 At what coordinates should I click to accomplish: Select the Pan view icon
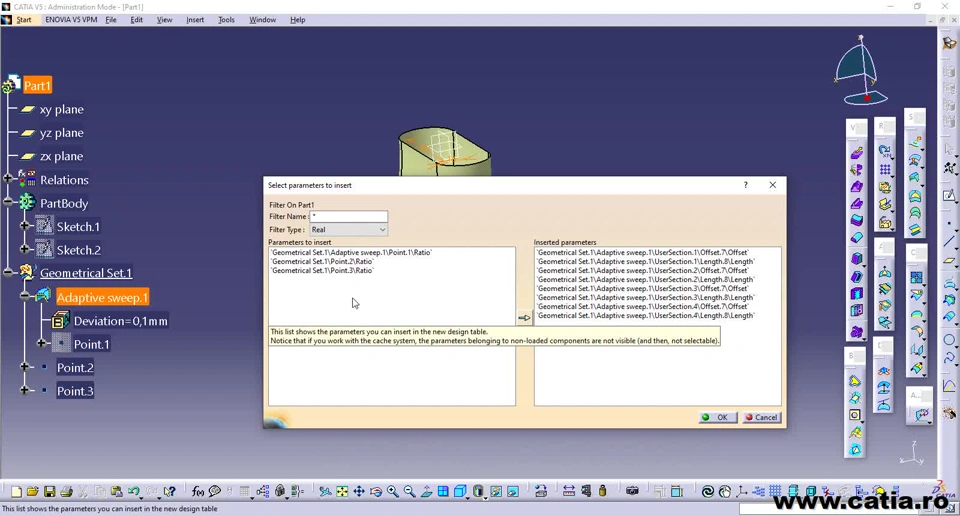tap(359, 491)
